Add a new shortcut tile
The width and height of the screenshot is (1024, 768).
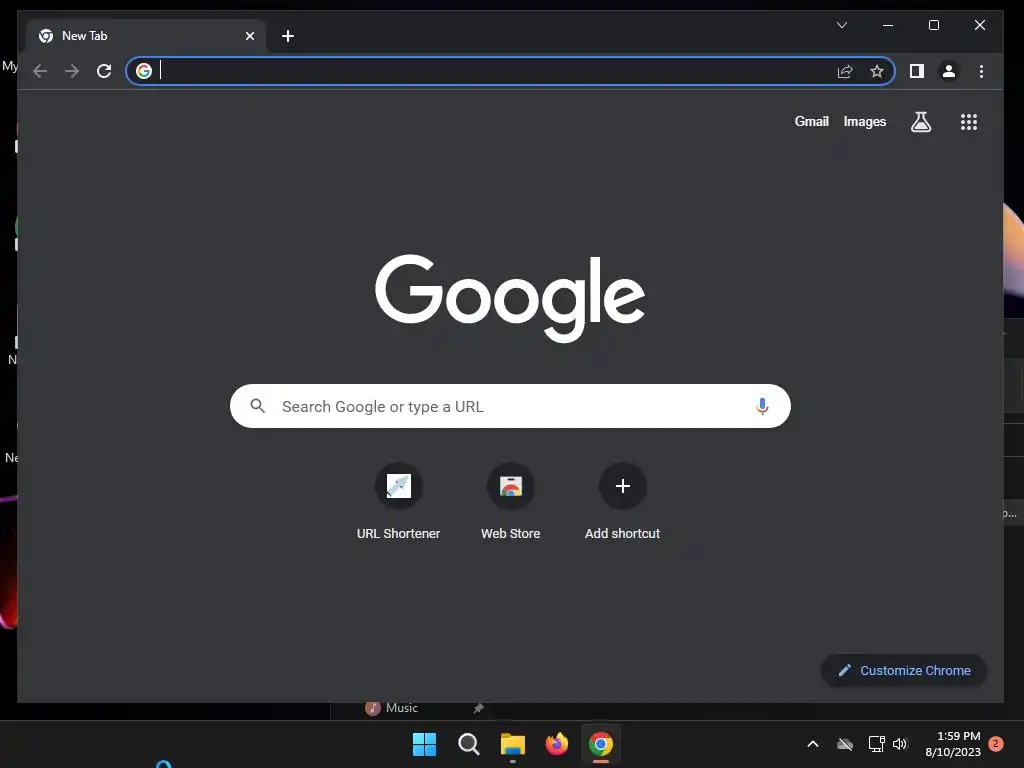[622, 502]
